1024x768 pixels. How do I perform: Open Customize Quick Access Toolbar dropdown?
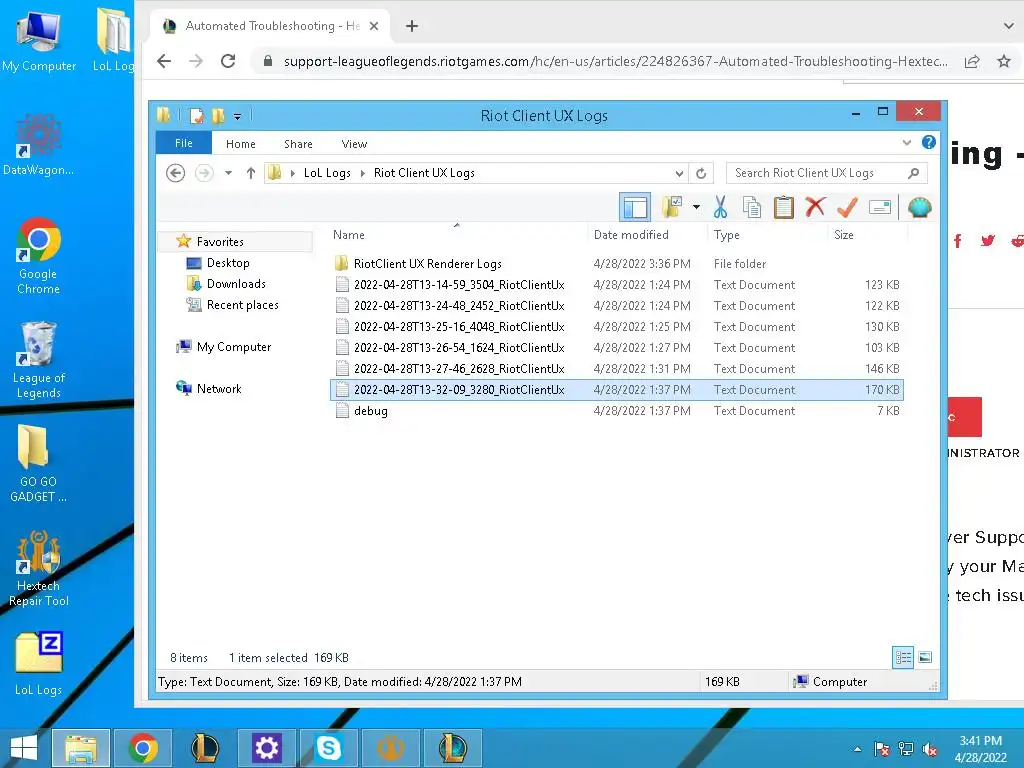pos(237,117)
